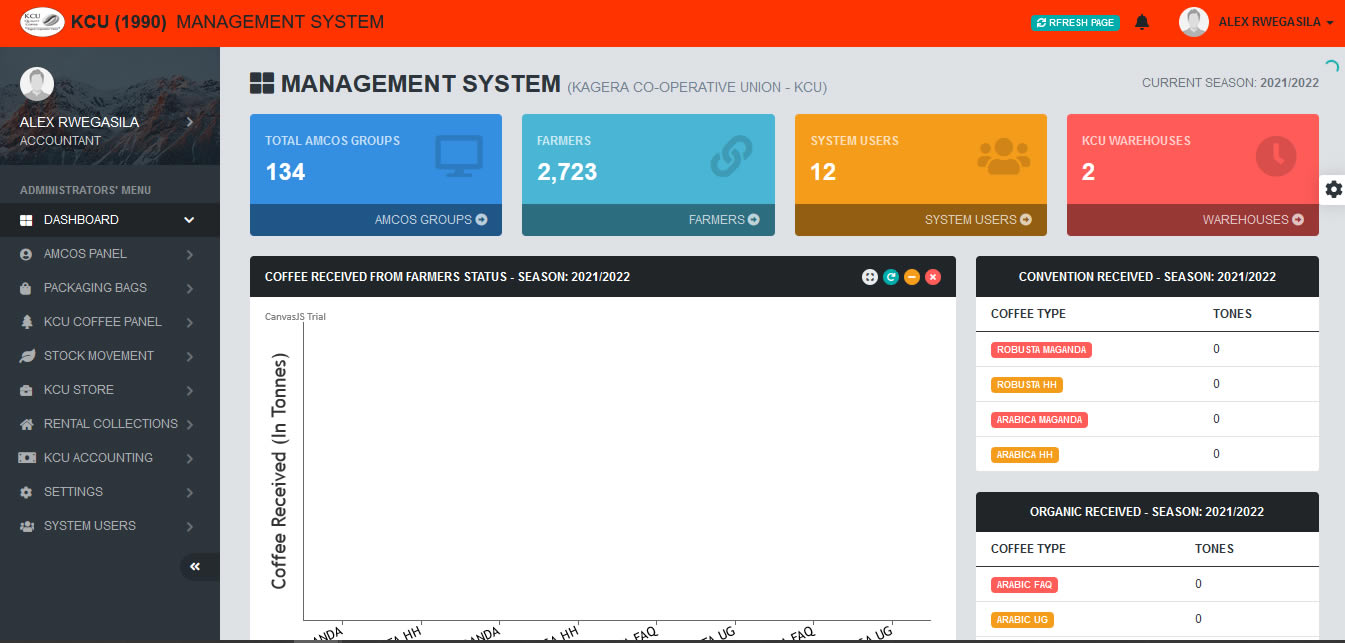1345x643 pixels.
Task: Collapse the sidebar with the double-chevron button
Action: coord(196,567)
